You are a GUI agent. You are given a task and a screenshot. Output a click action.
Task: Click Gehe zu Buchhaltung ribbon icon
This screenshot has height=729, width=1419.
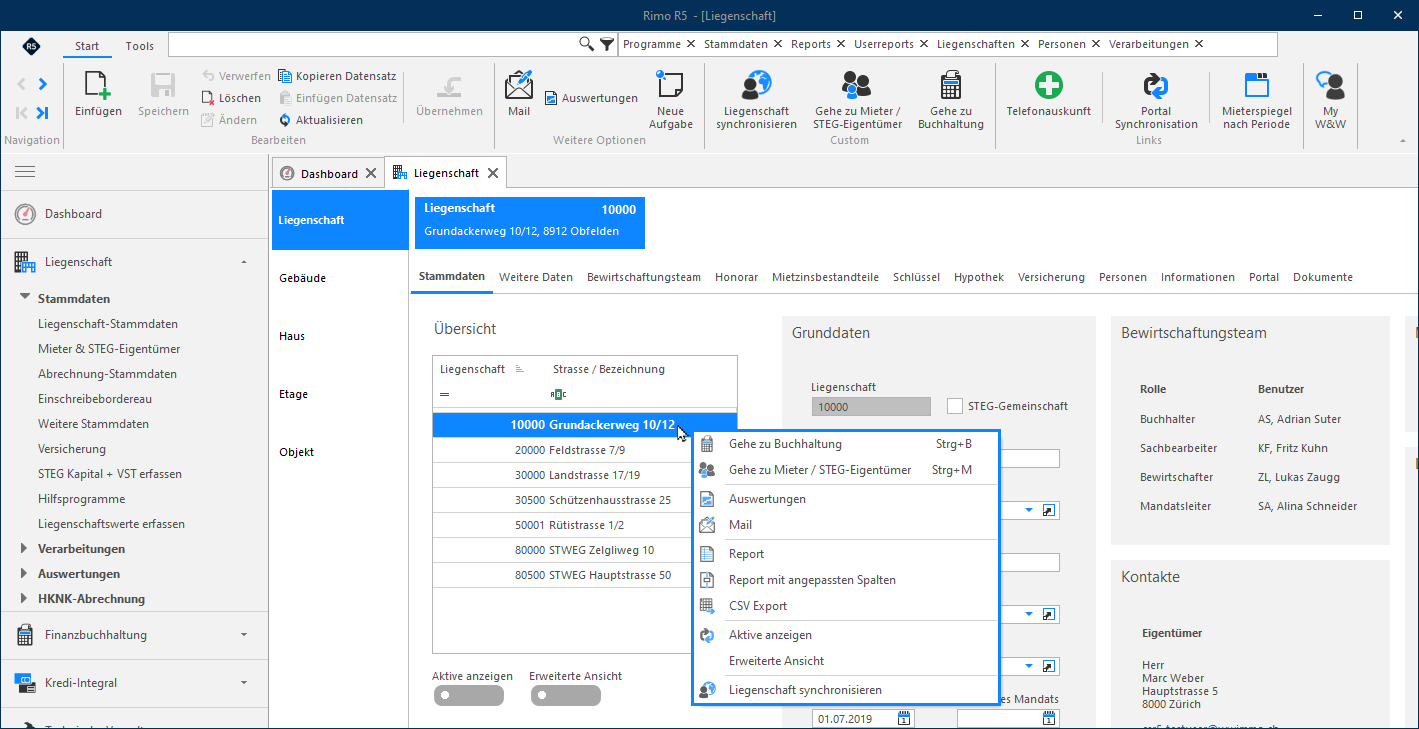[x=951, y=85]
